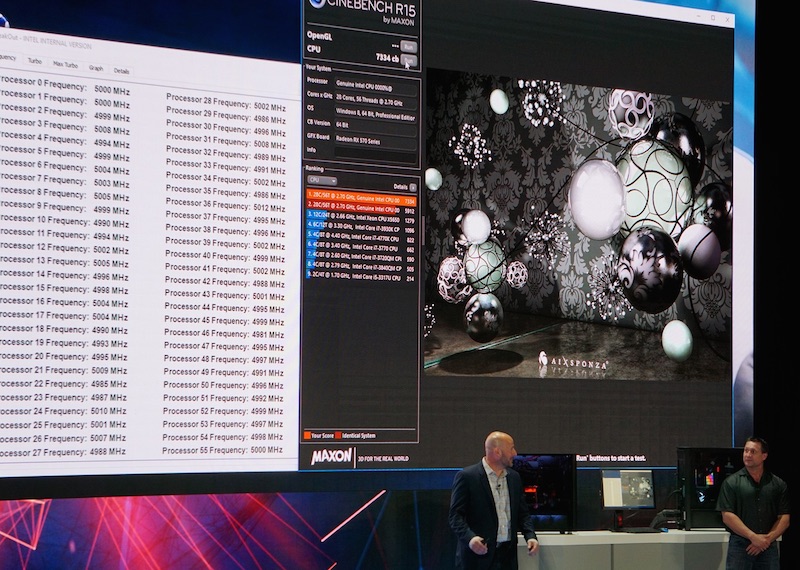Click the rendered spheres scene preview
800x570 pixels.
tap(578, 227)
